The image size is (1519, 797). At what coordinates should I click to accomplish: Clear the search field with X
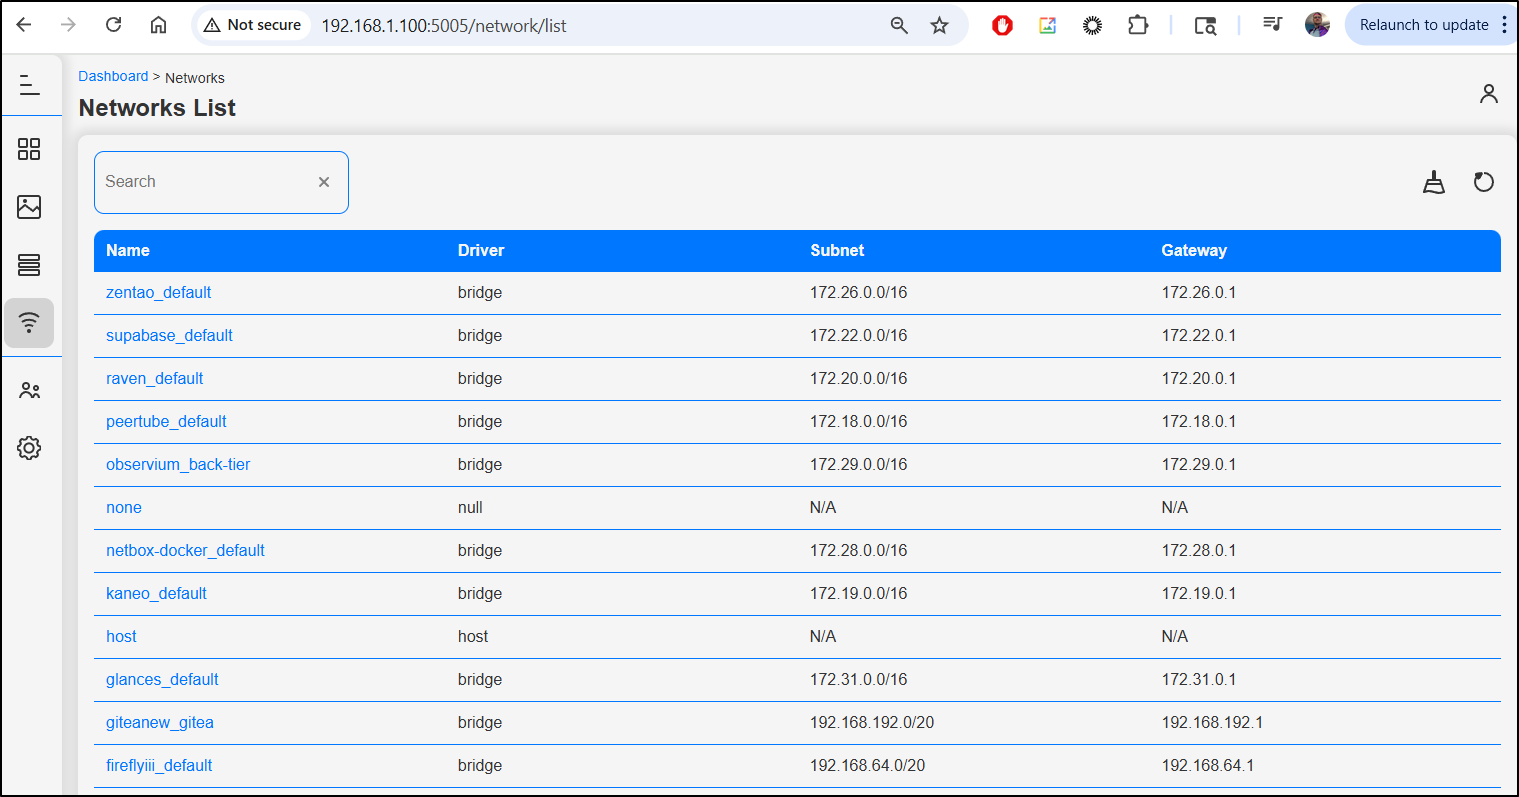pyautogui.click(x=324, y=182)
